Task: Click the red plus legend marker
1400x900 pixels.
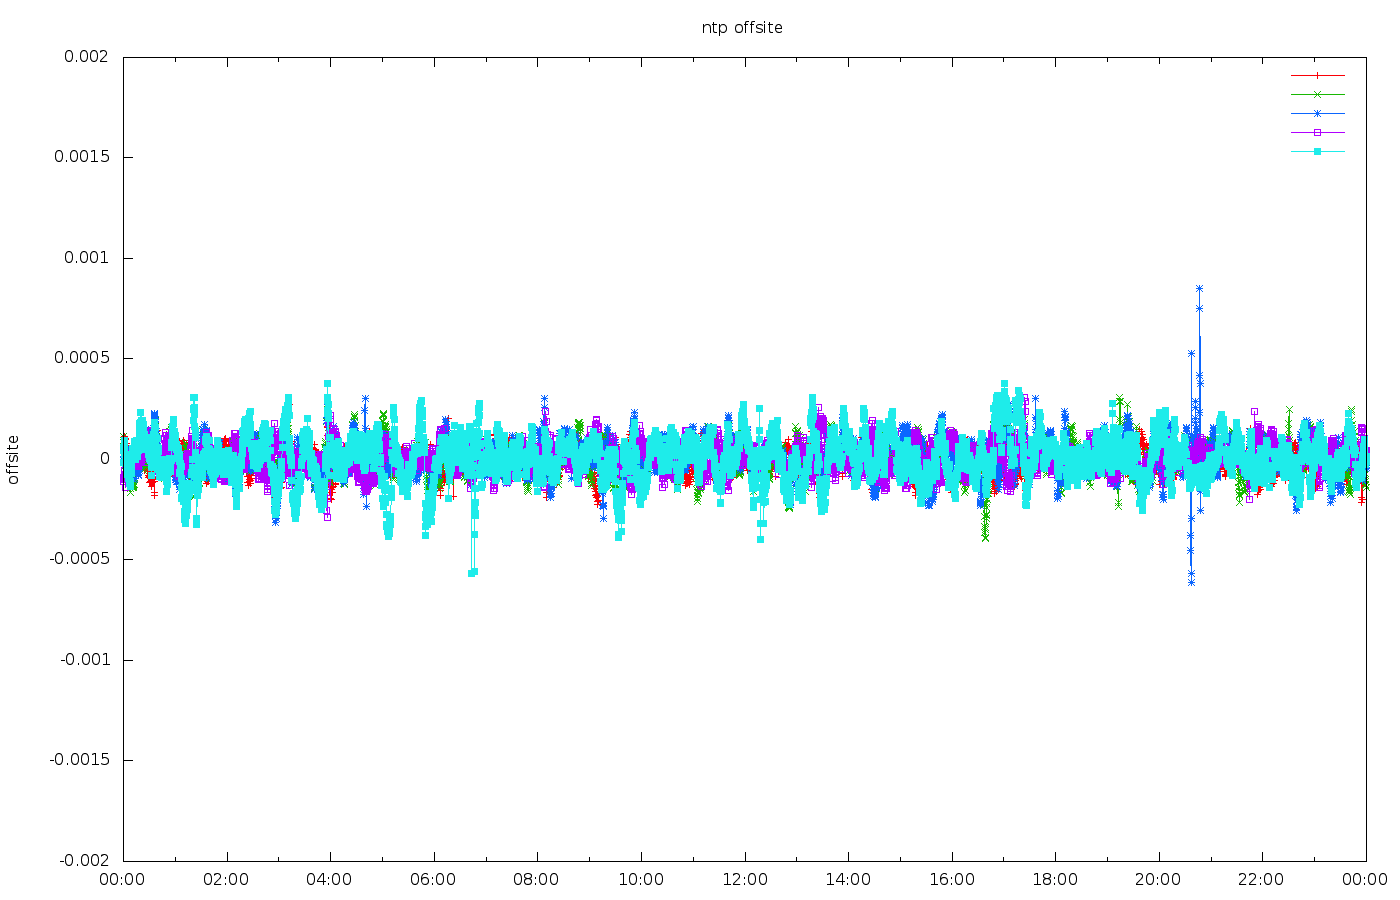Action: pos(1317,75)
